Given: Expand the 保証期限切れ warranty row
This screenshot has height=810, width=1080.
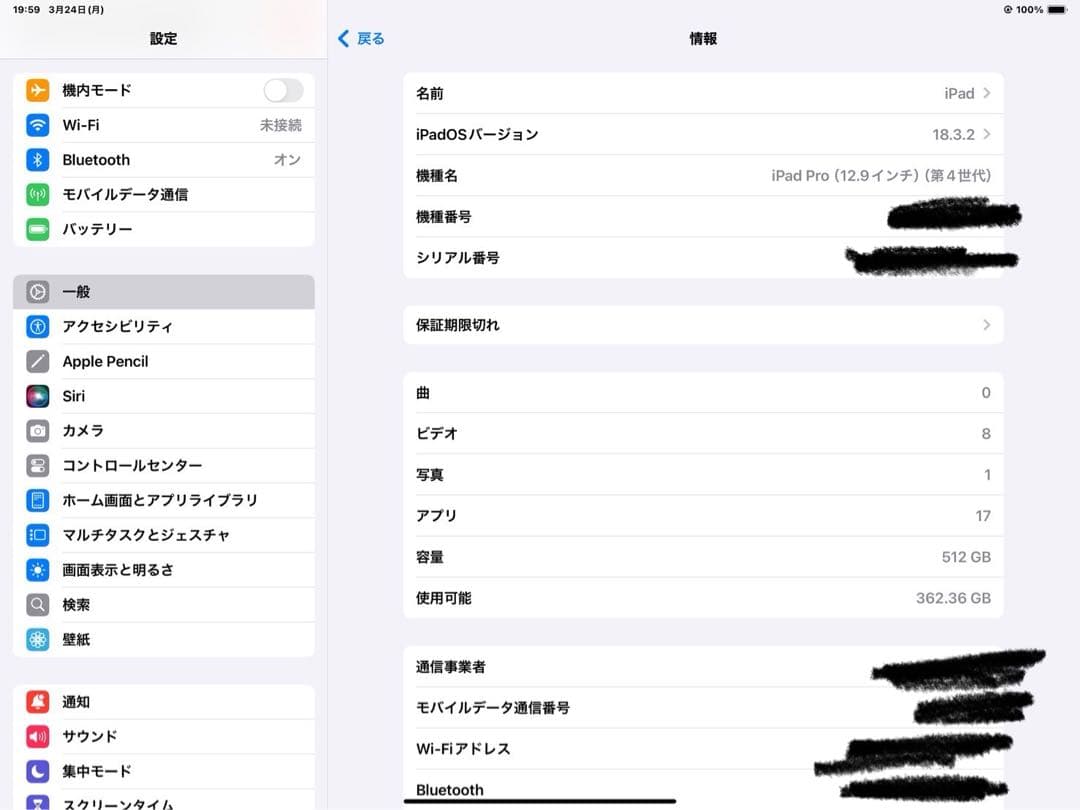Looking at the screenshot, I should [x=986, y=325].
